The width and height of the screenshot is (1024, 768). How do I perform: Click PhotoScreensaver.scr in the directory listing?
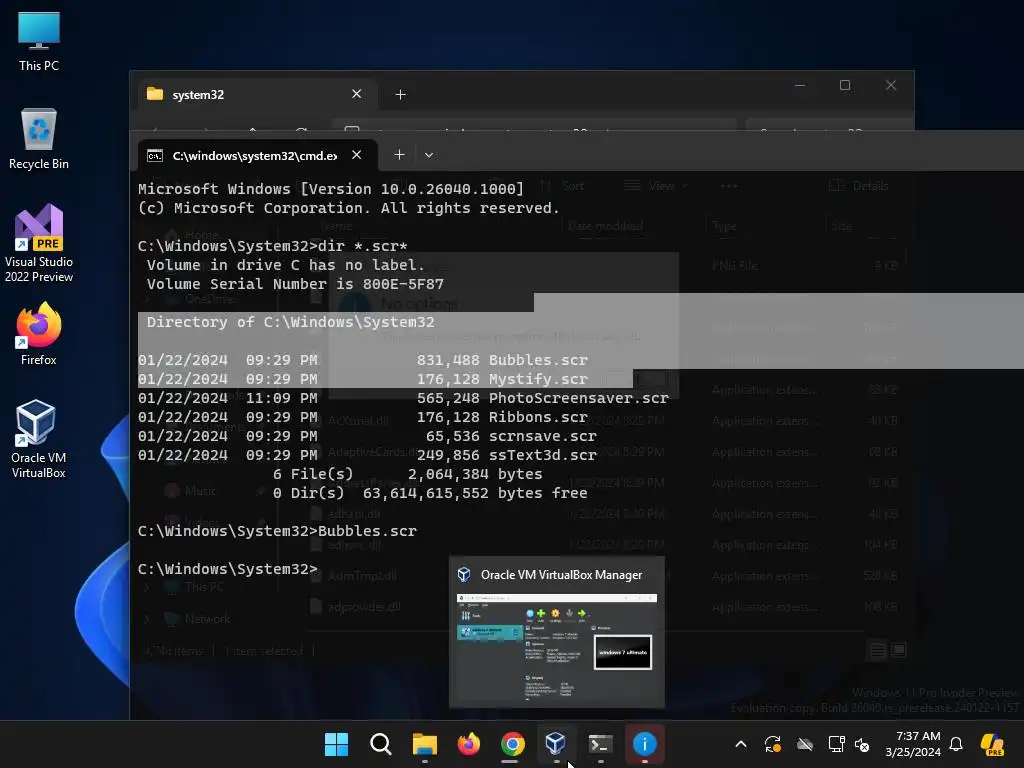[x=579, y=398]
